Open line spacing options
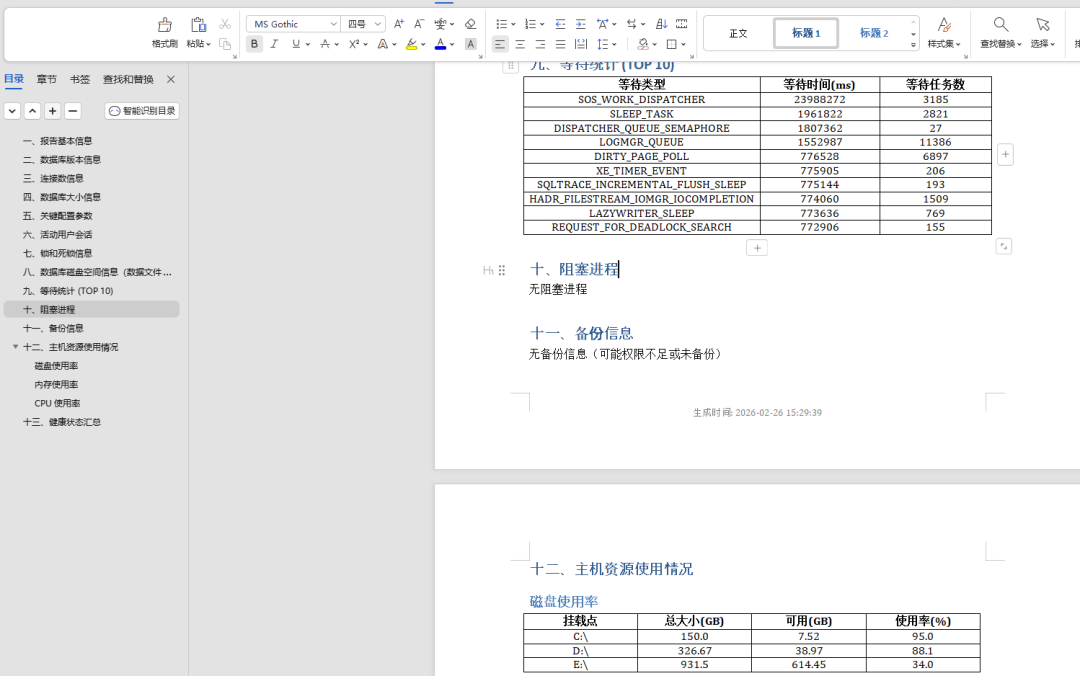 tap(603, 44)
